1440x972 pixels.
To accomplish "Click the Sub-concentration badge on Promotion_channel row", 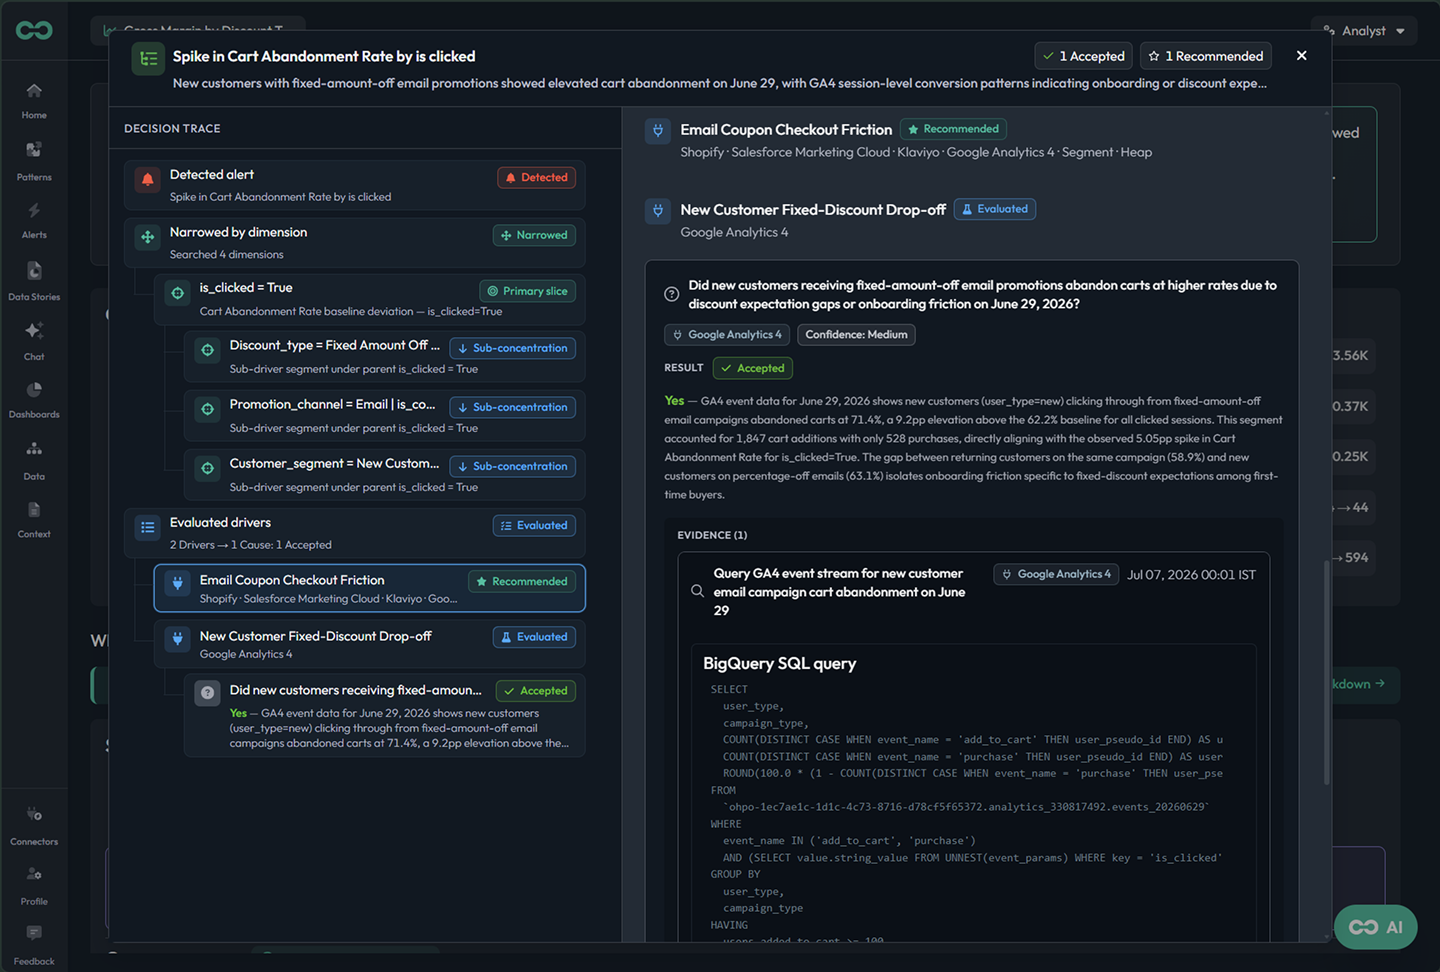I will coord(512,407).
